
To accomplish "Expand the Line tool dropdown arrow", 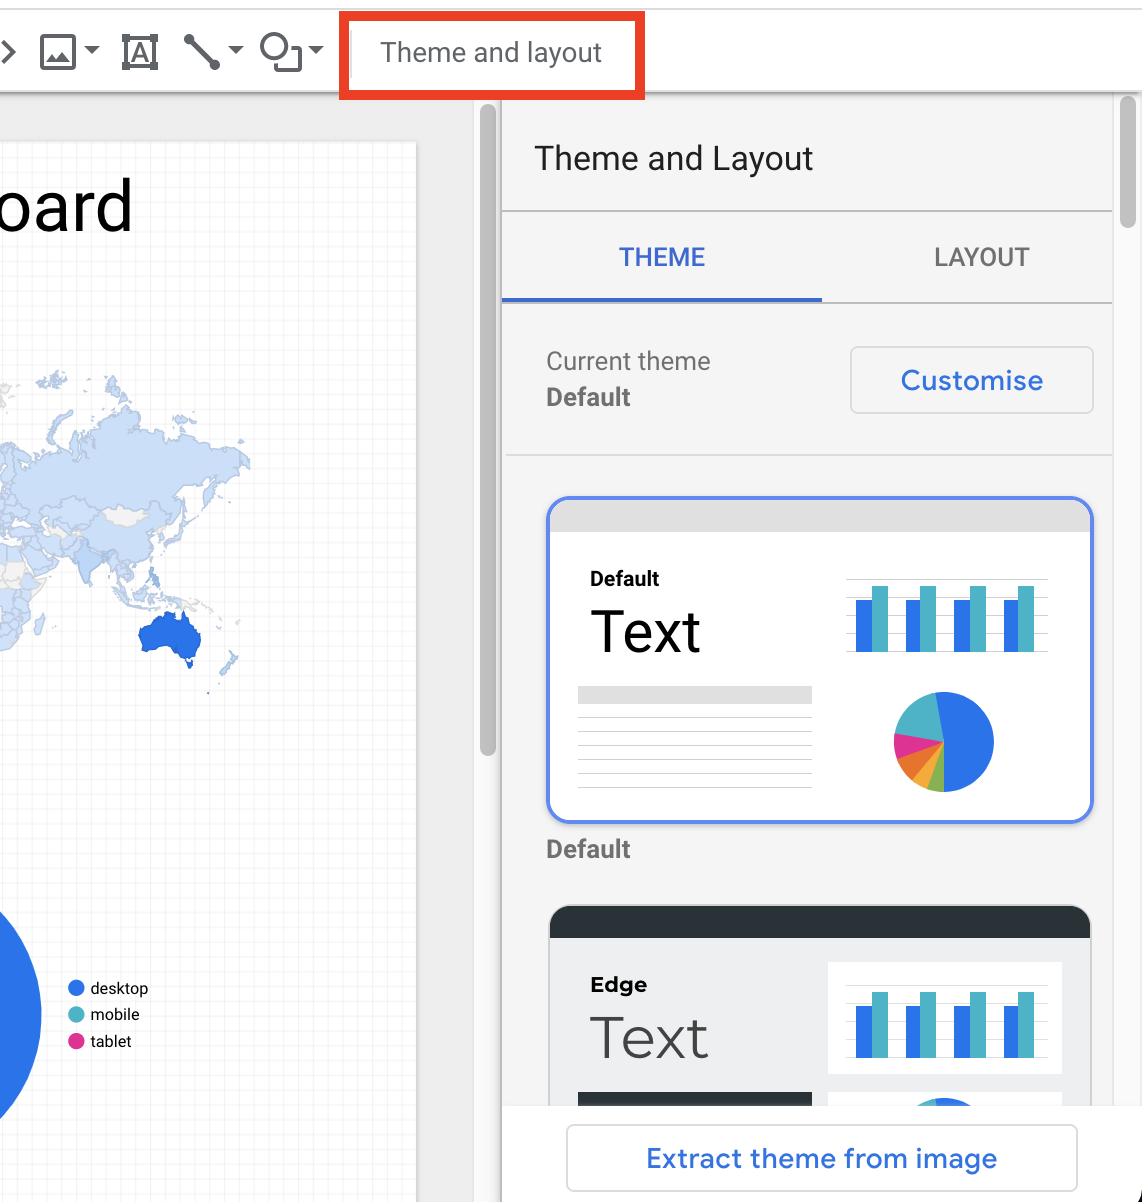I will [x=236, y=50].
